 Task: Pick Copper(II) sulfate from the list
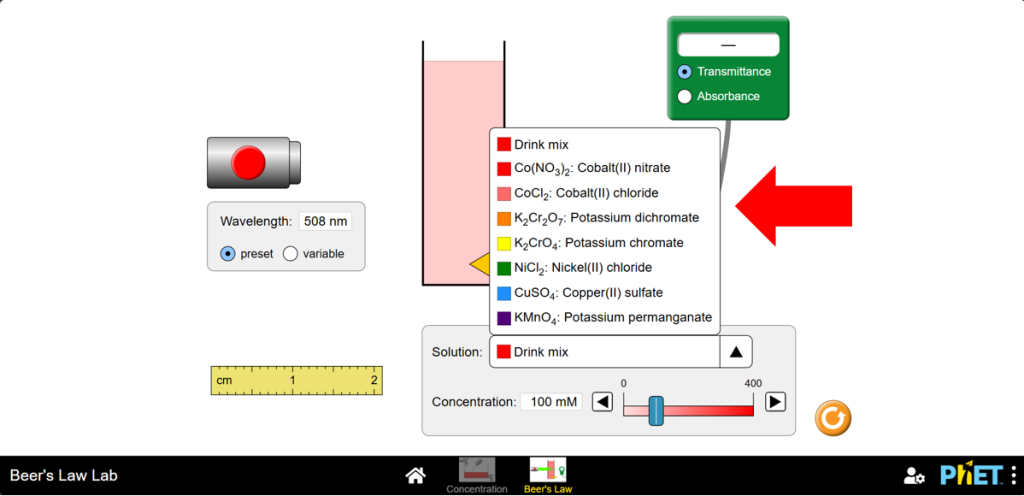[605, 293]
